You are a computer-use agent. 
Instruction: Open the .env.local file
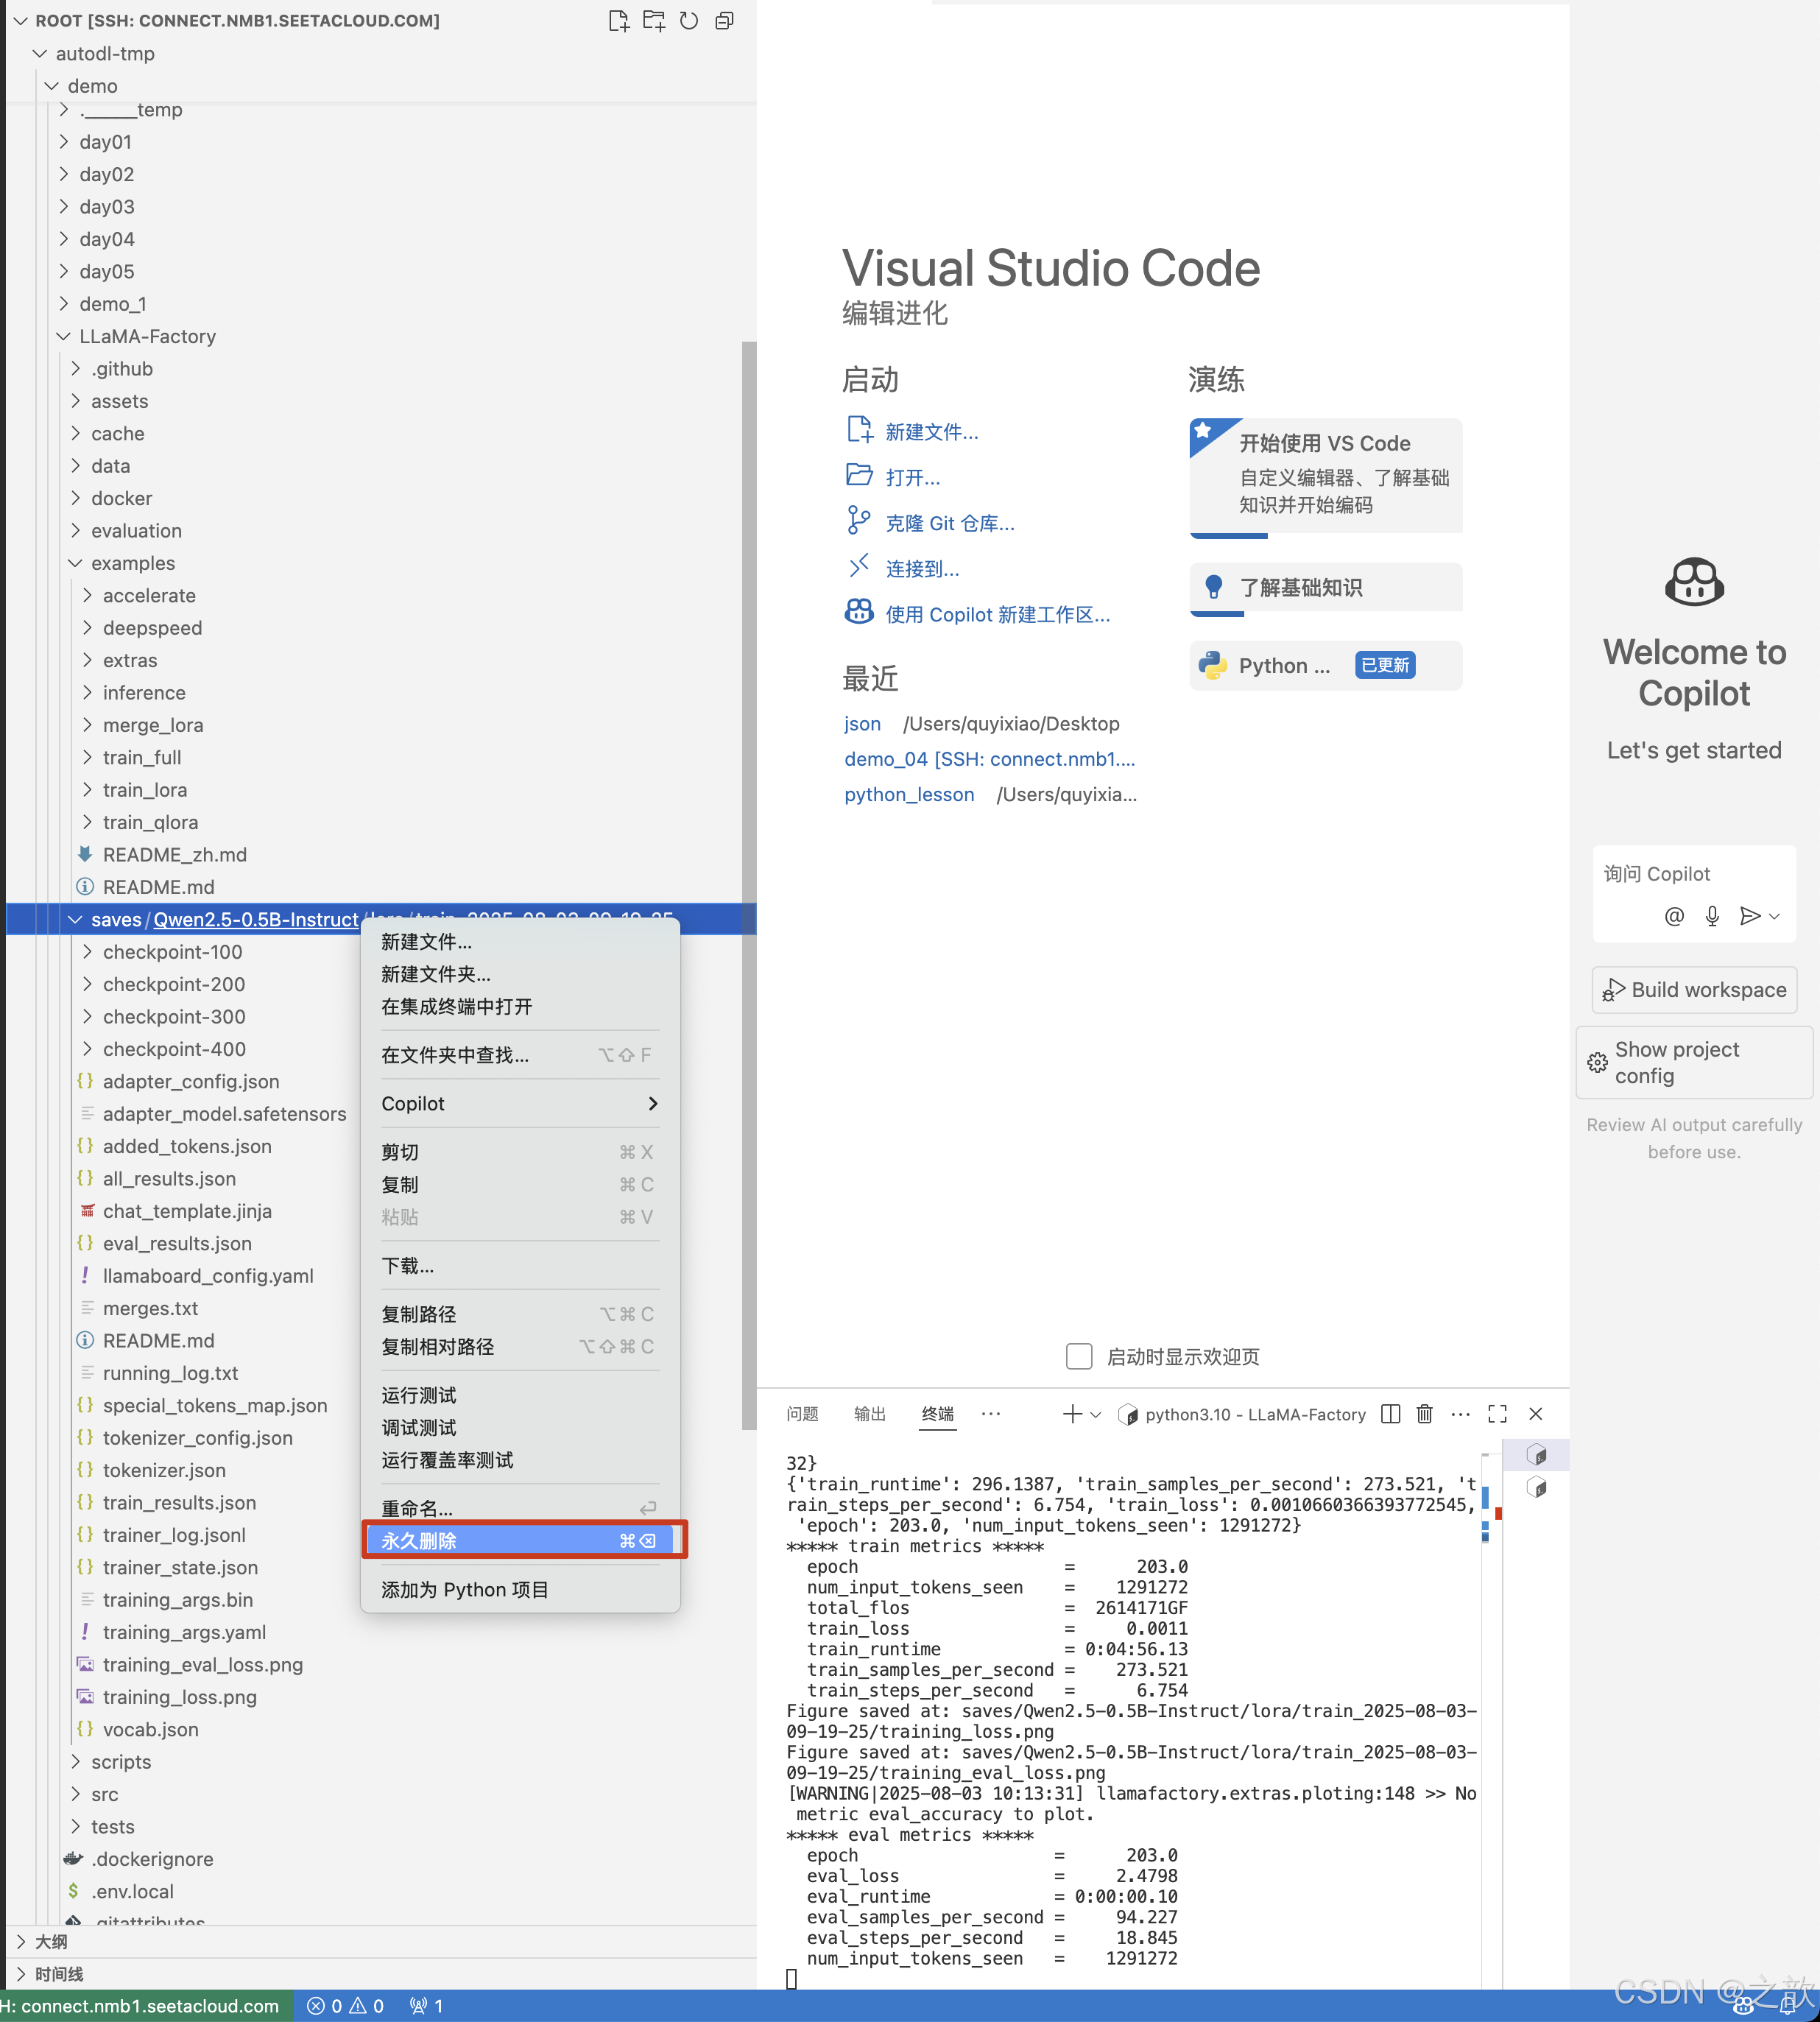pos(132,1892)
